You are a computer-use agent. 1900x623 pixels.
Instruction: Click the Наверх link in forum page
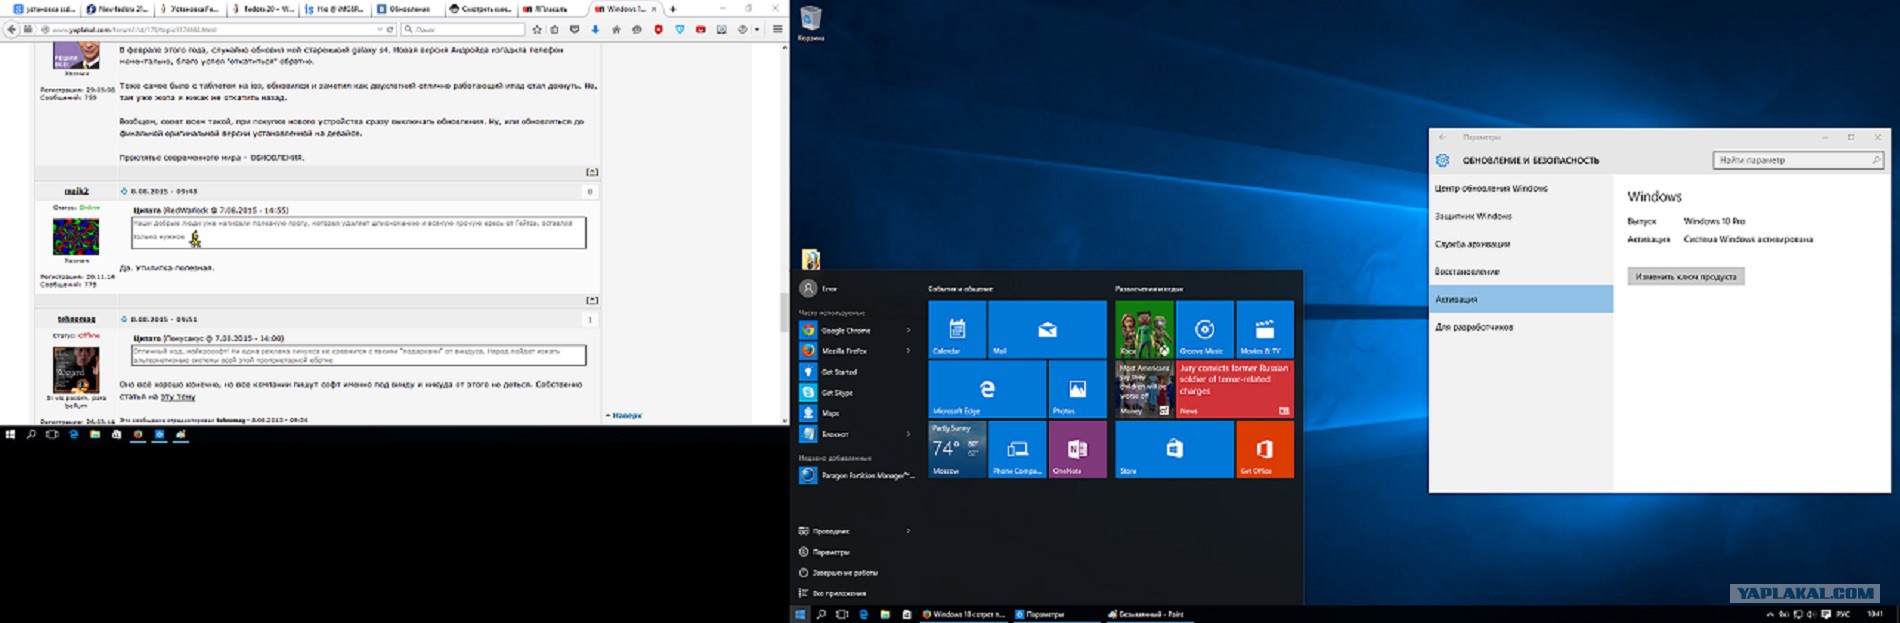[625, 415]
